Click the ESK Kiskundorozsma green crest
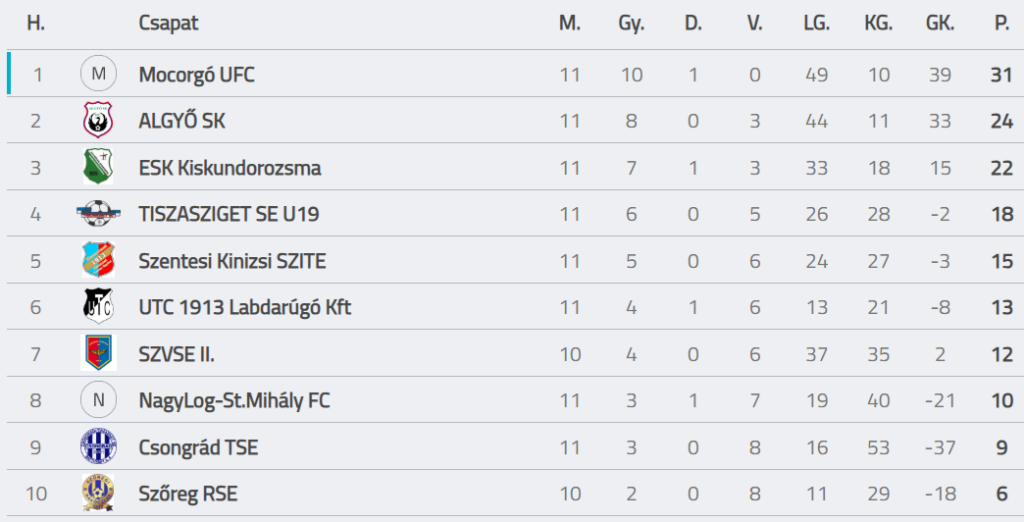1024x522 pixels. click(98, 167)
